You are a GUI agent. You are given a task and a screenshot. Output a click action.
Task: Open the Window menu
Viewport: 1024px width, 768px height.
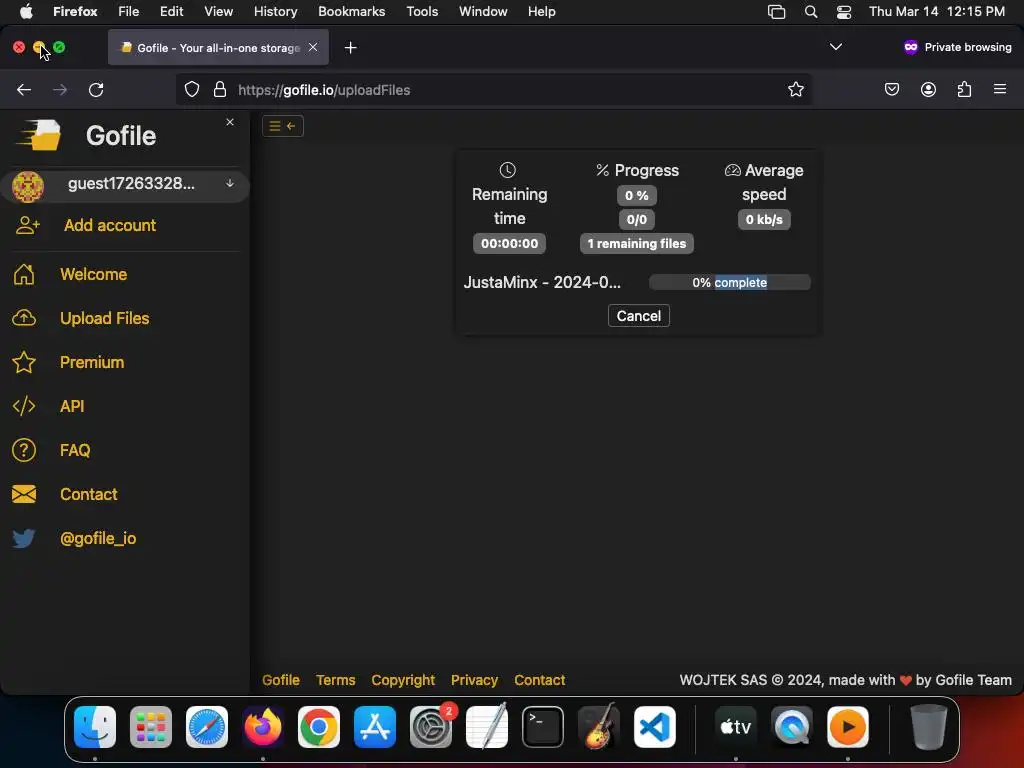(x=483, y=12)
